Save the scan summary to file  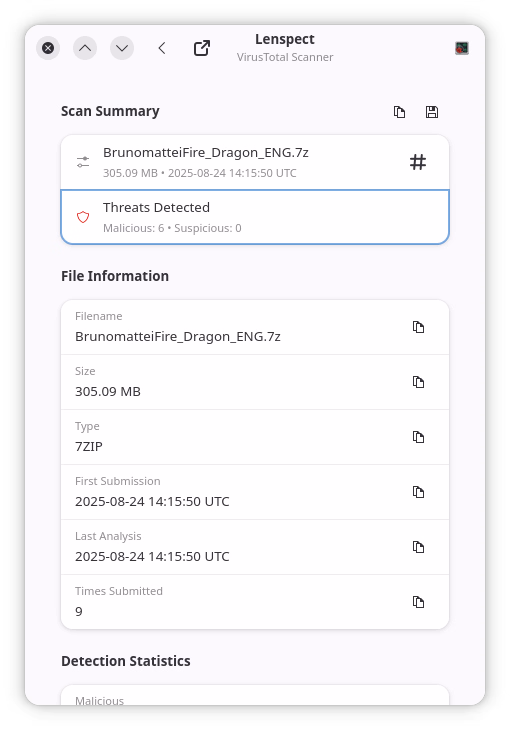point(432,112)
